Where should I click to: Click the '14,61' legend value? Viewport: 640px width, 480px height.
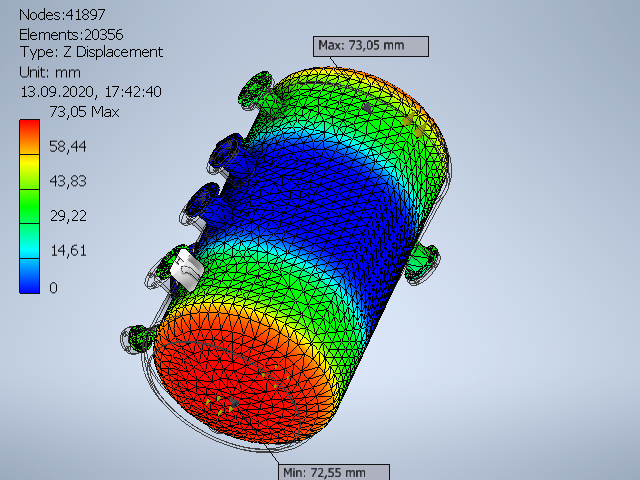coord(68,251)
